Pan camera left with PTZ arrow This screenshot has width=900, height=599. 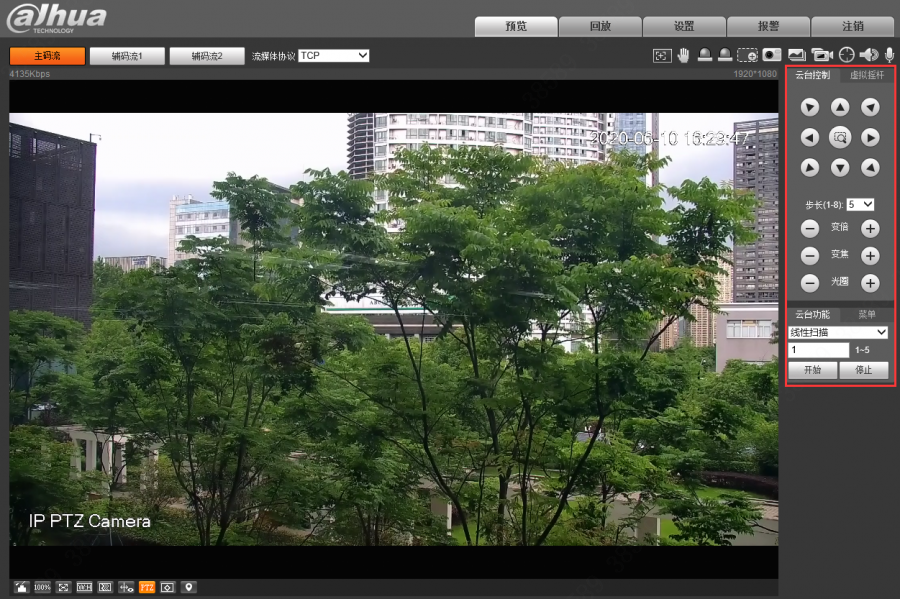coord(810,138)
